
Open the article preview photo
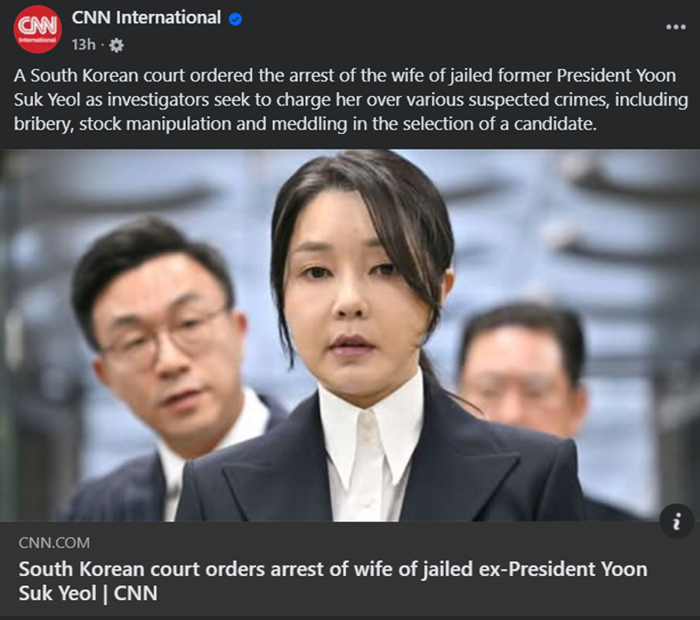coord(350,335)
